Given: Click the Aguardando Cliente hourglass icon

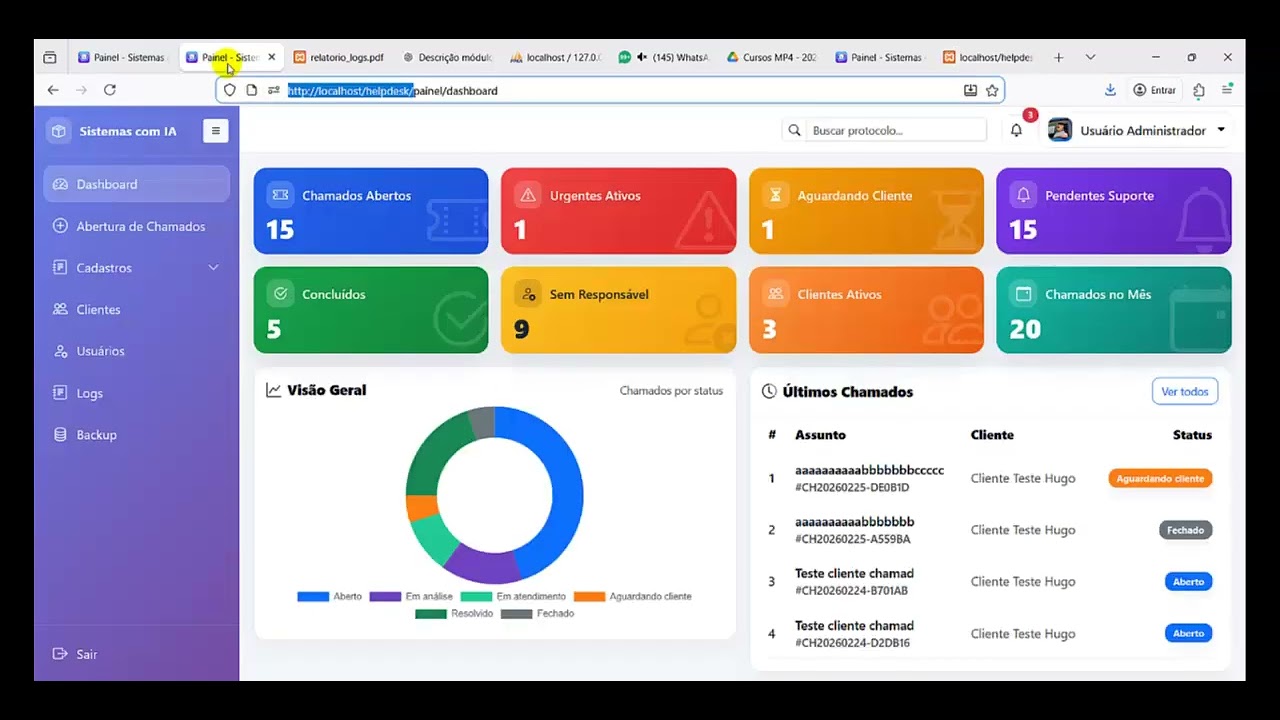Looking at the screenshot, I should coord(775,195).
